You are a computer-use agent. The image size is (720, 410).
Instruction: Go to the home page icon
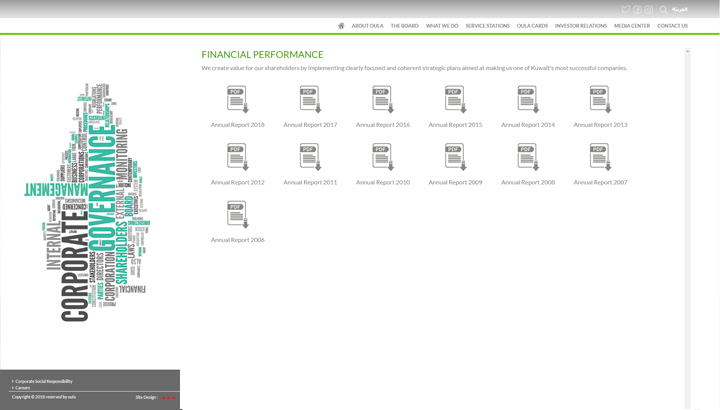point(341,26)
